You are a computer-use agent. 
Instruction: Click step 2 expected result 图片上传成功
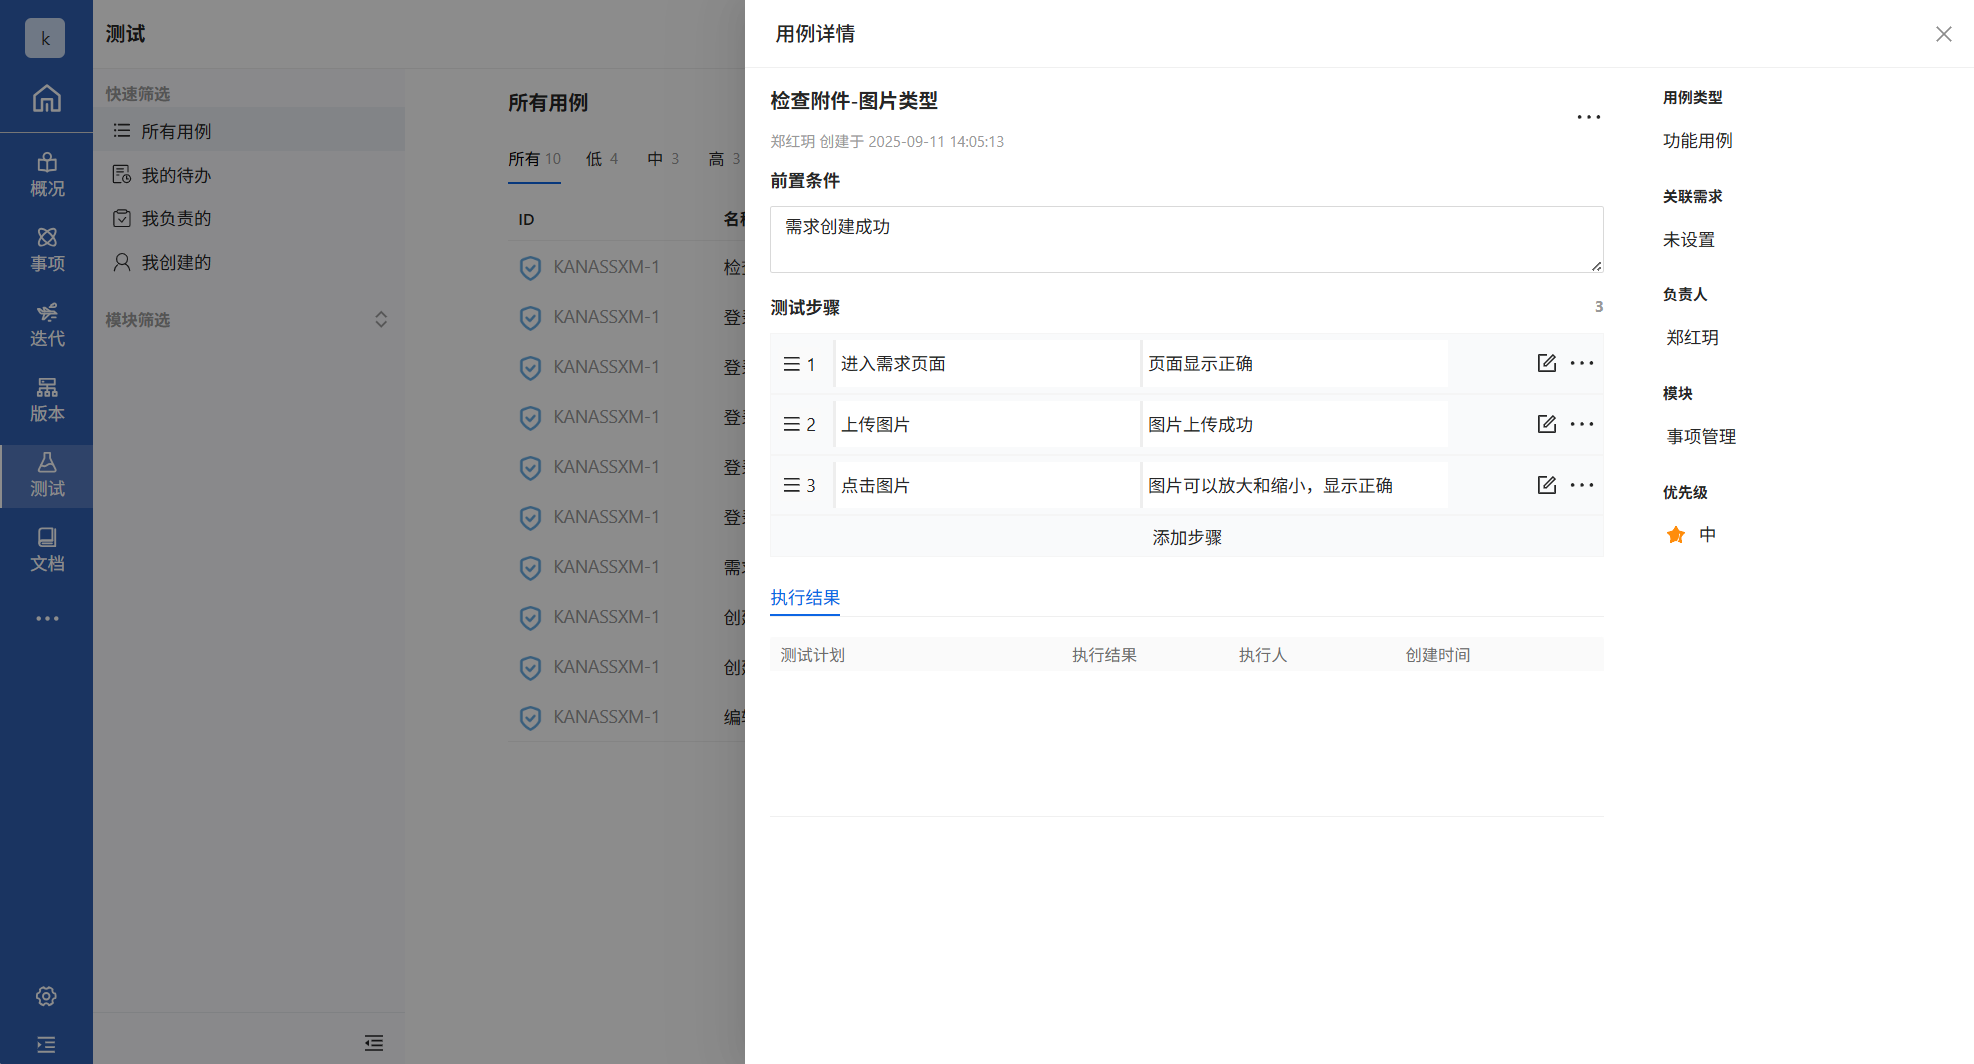click(1294, 425)
